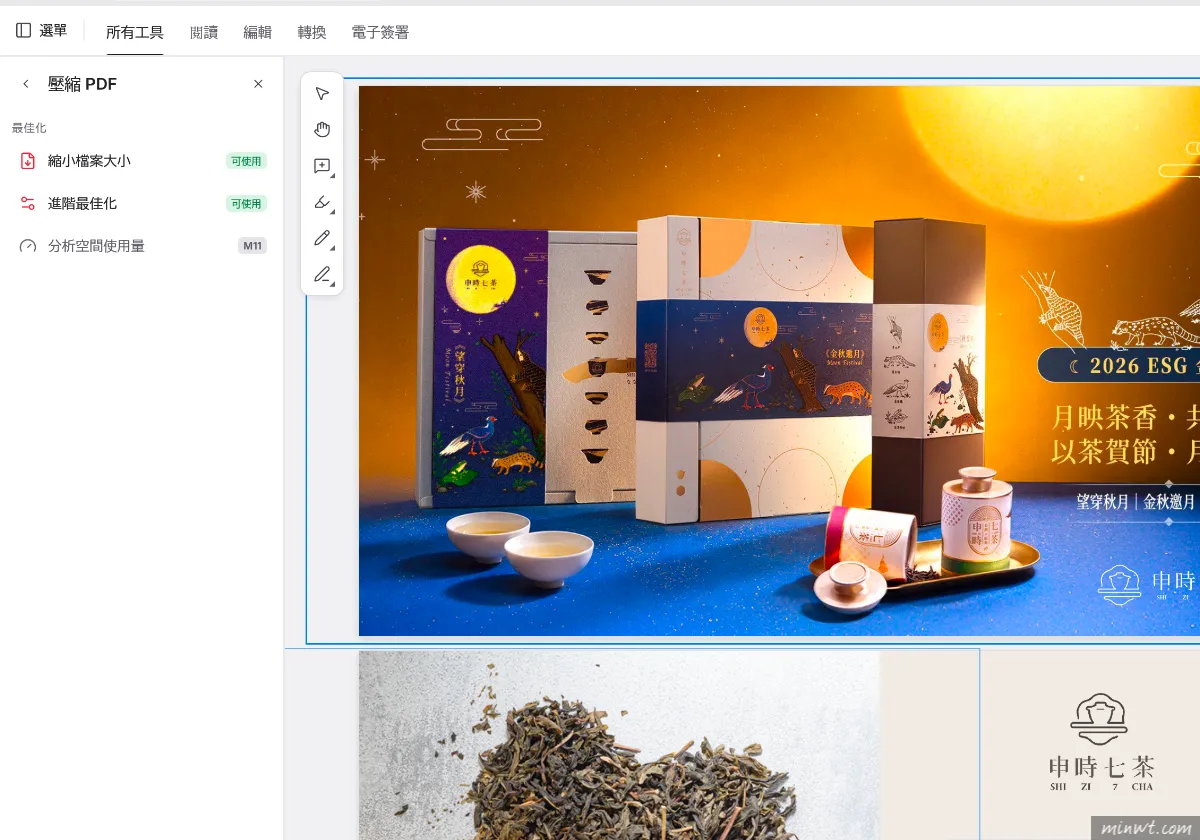
Task: Click the 進階最佳化 sliders icon
Action: (28, 203)
